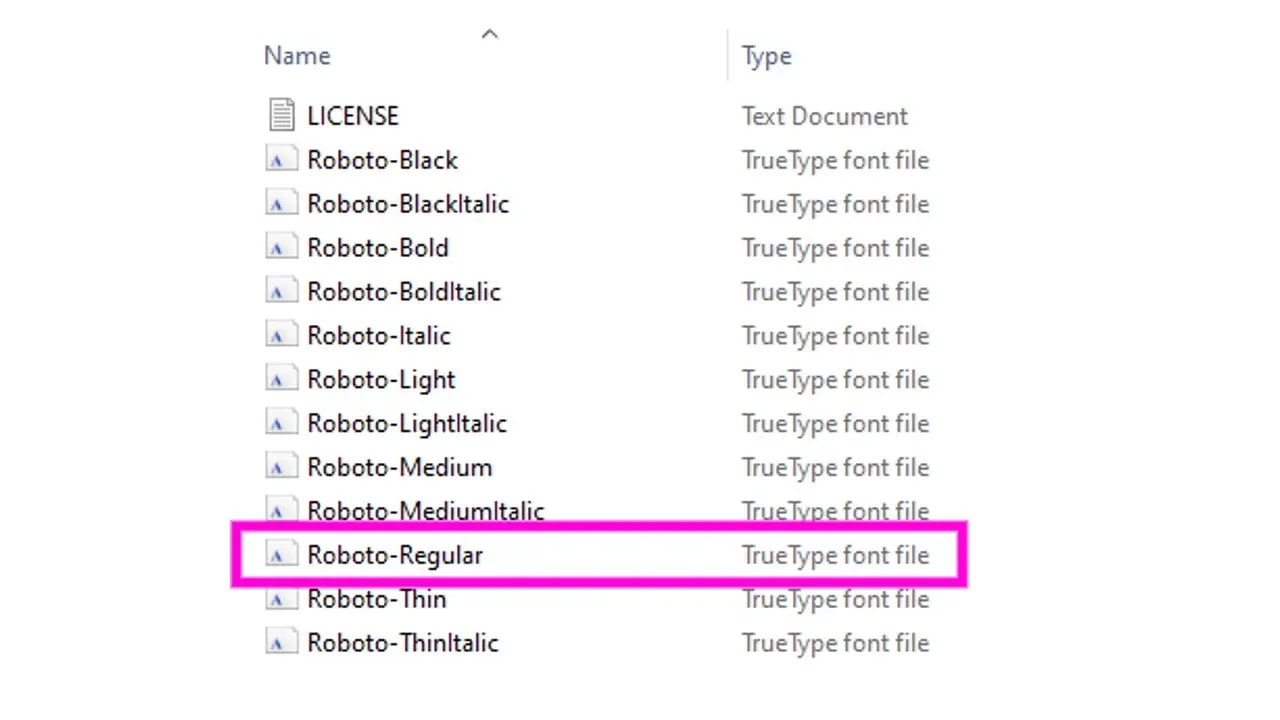This screenshot has height=720, width=1280.
Task: Sort files by the Type column header
Action: [766, 56]
